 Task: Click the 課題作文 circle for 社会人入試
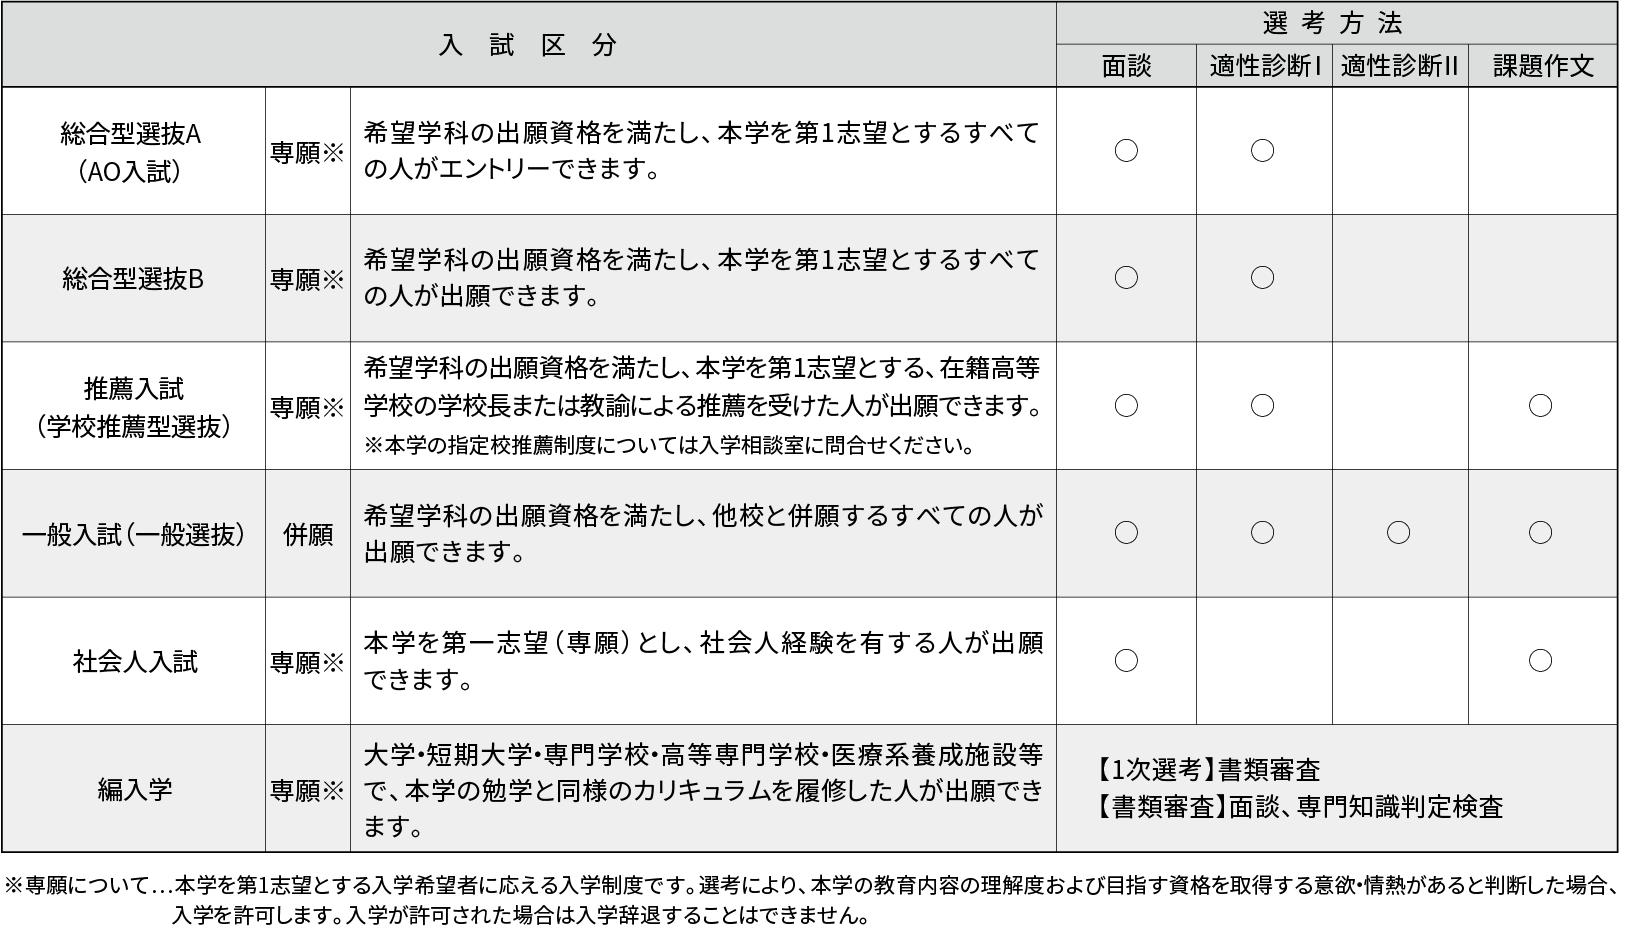point(1540,660)
